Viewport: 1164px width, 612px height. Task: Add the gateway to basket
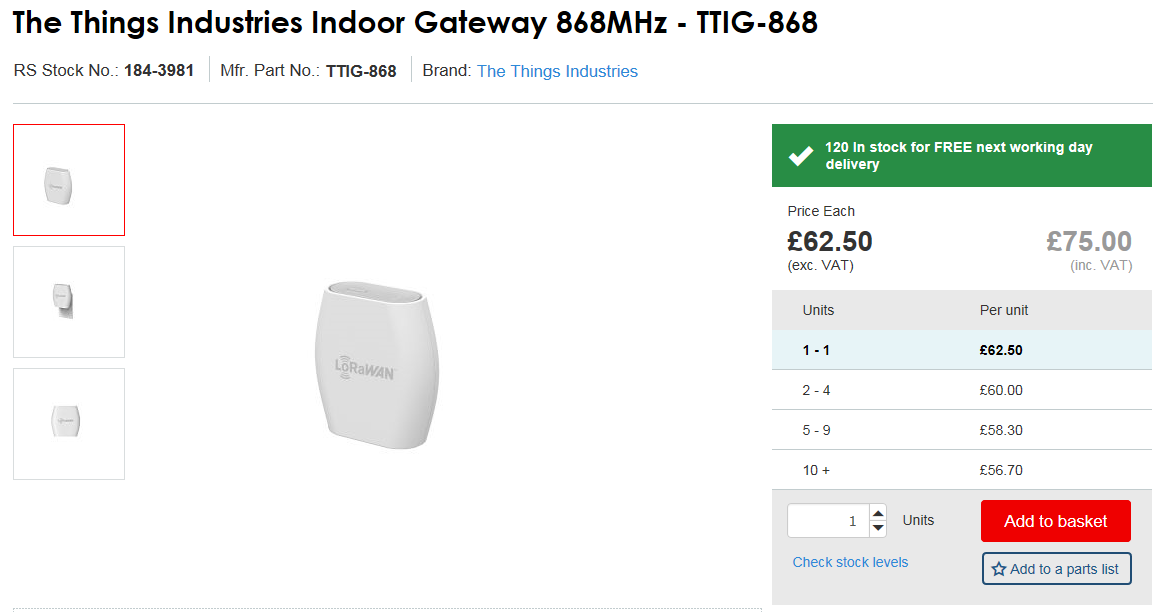1055,521
